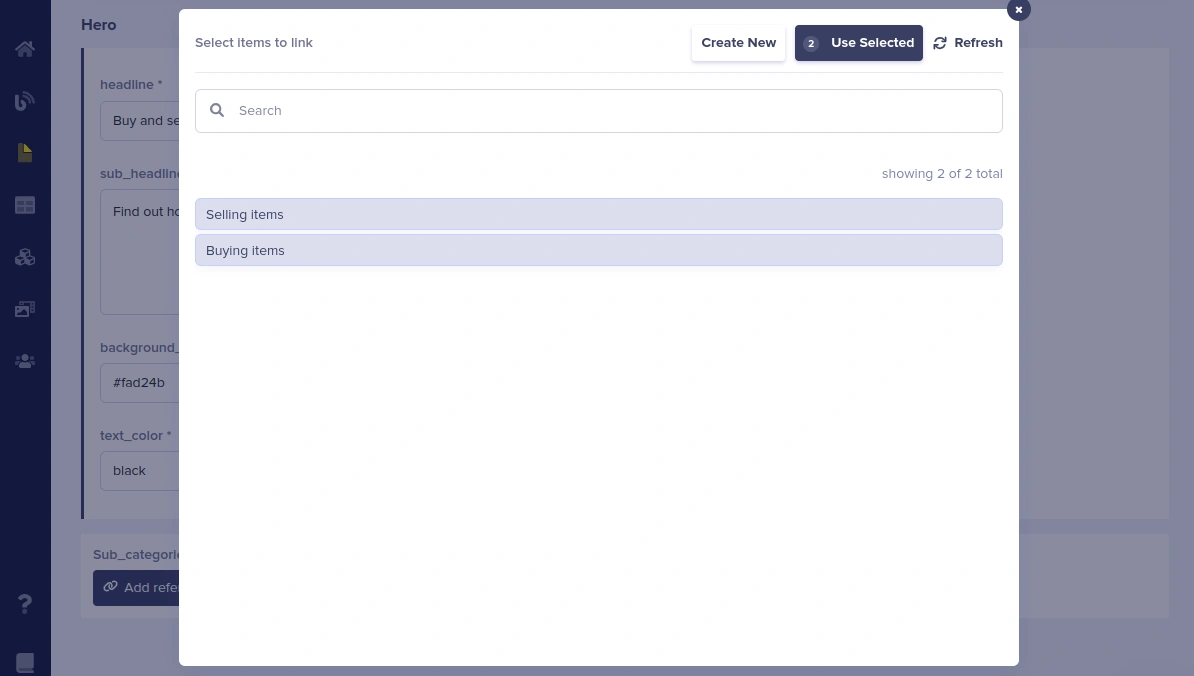The width and height of the screenshot is (1194, 676).
Task: Open the documentation book icon in sidebar
Action: click(x=25, y=662)
